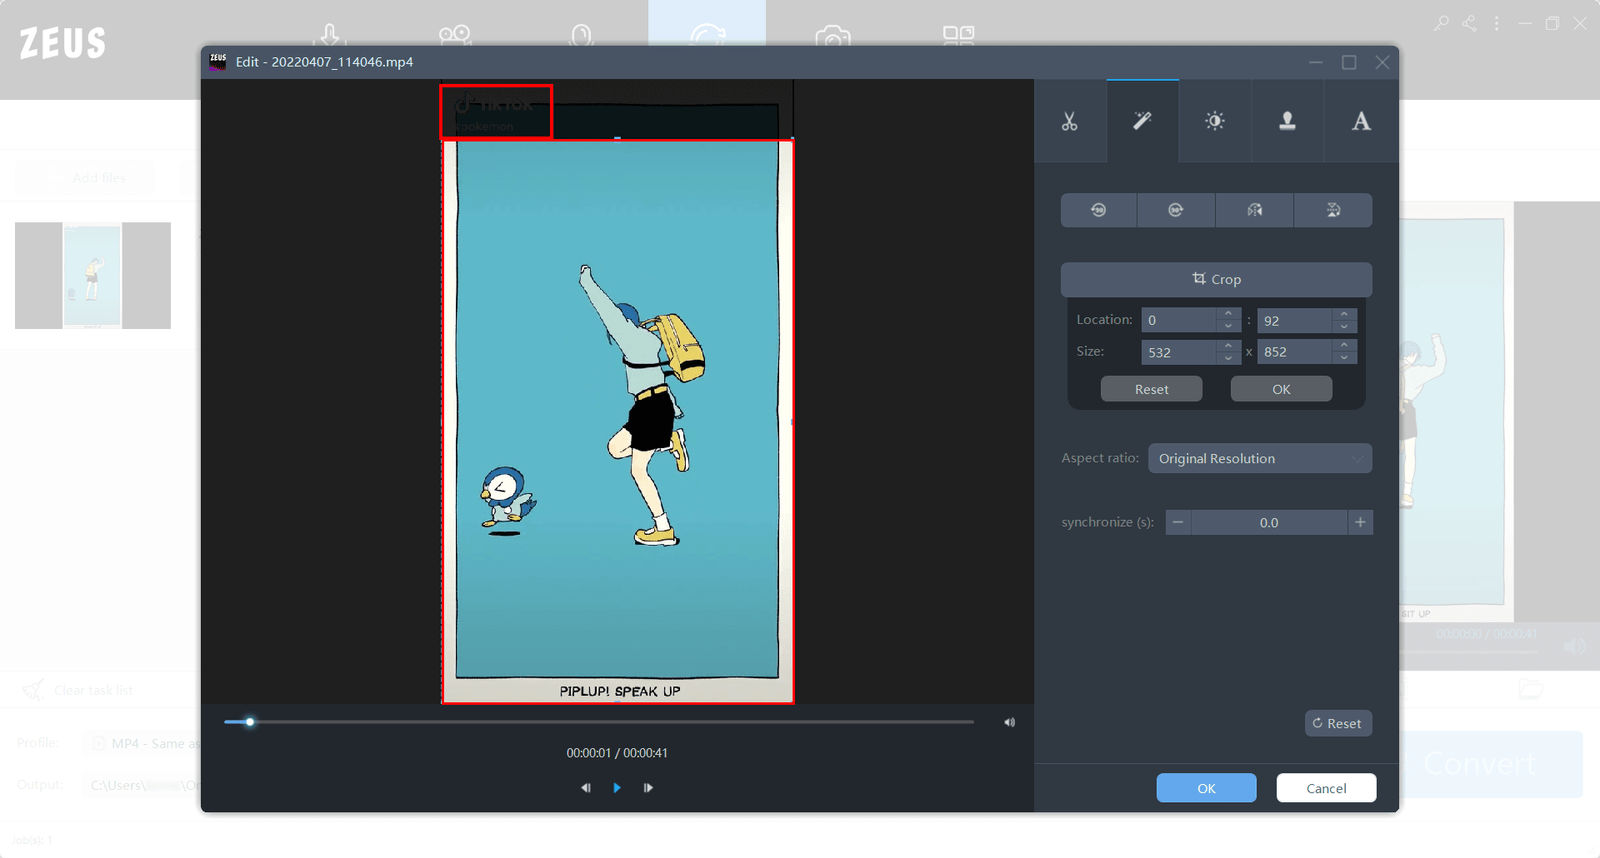Increase synchronize value with plus button
This screenshot has height=858, width=1600.
pos(1360,522)
